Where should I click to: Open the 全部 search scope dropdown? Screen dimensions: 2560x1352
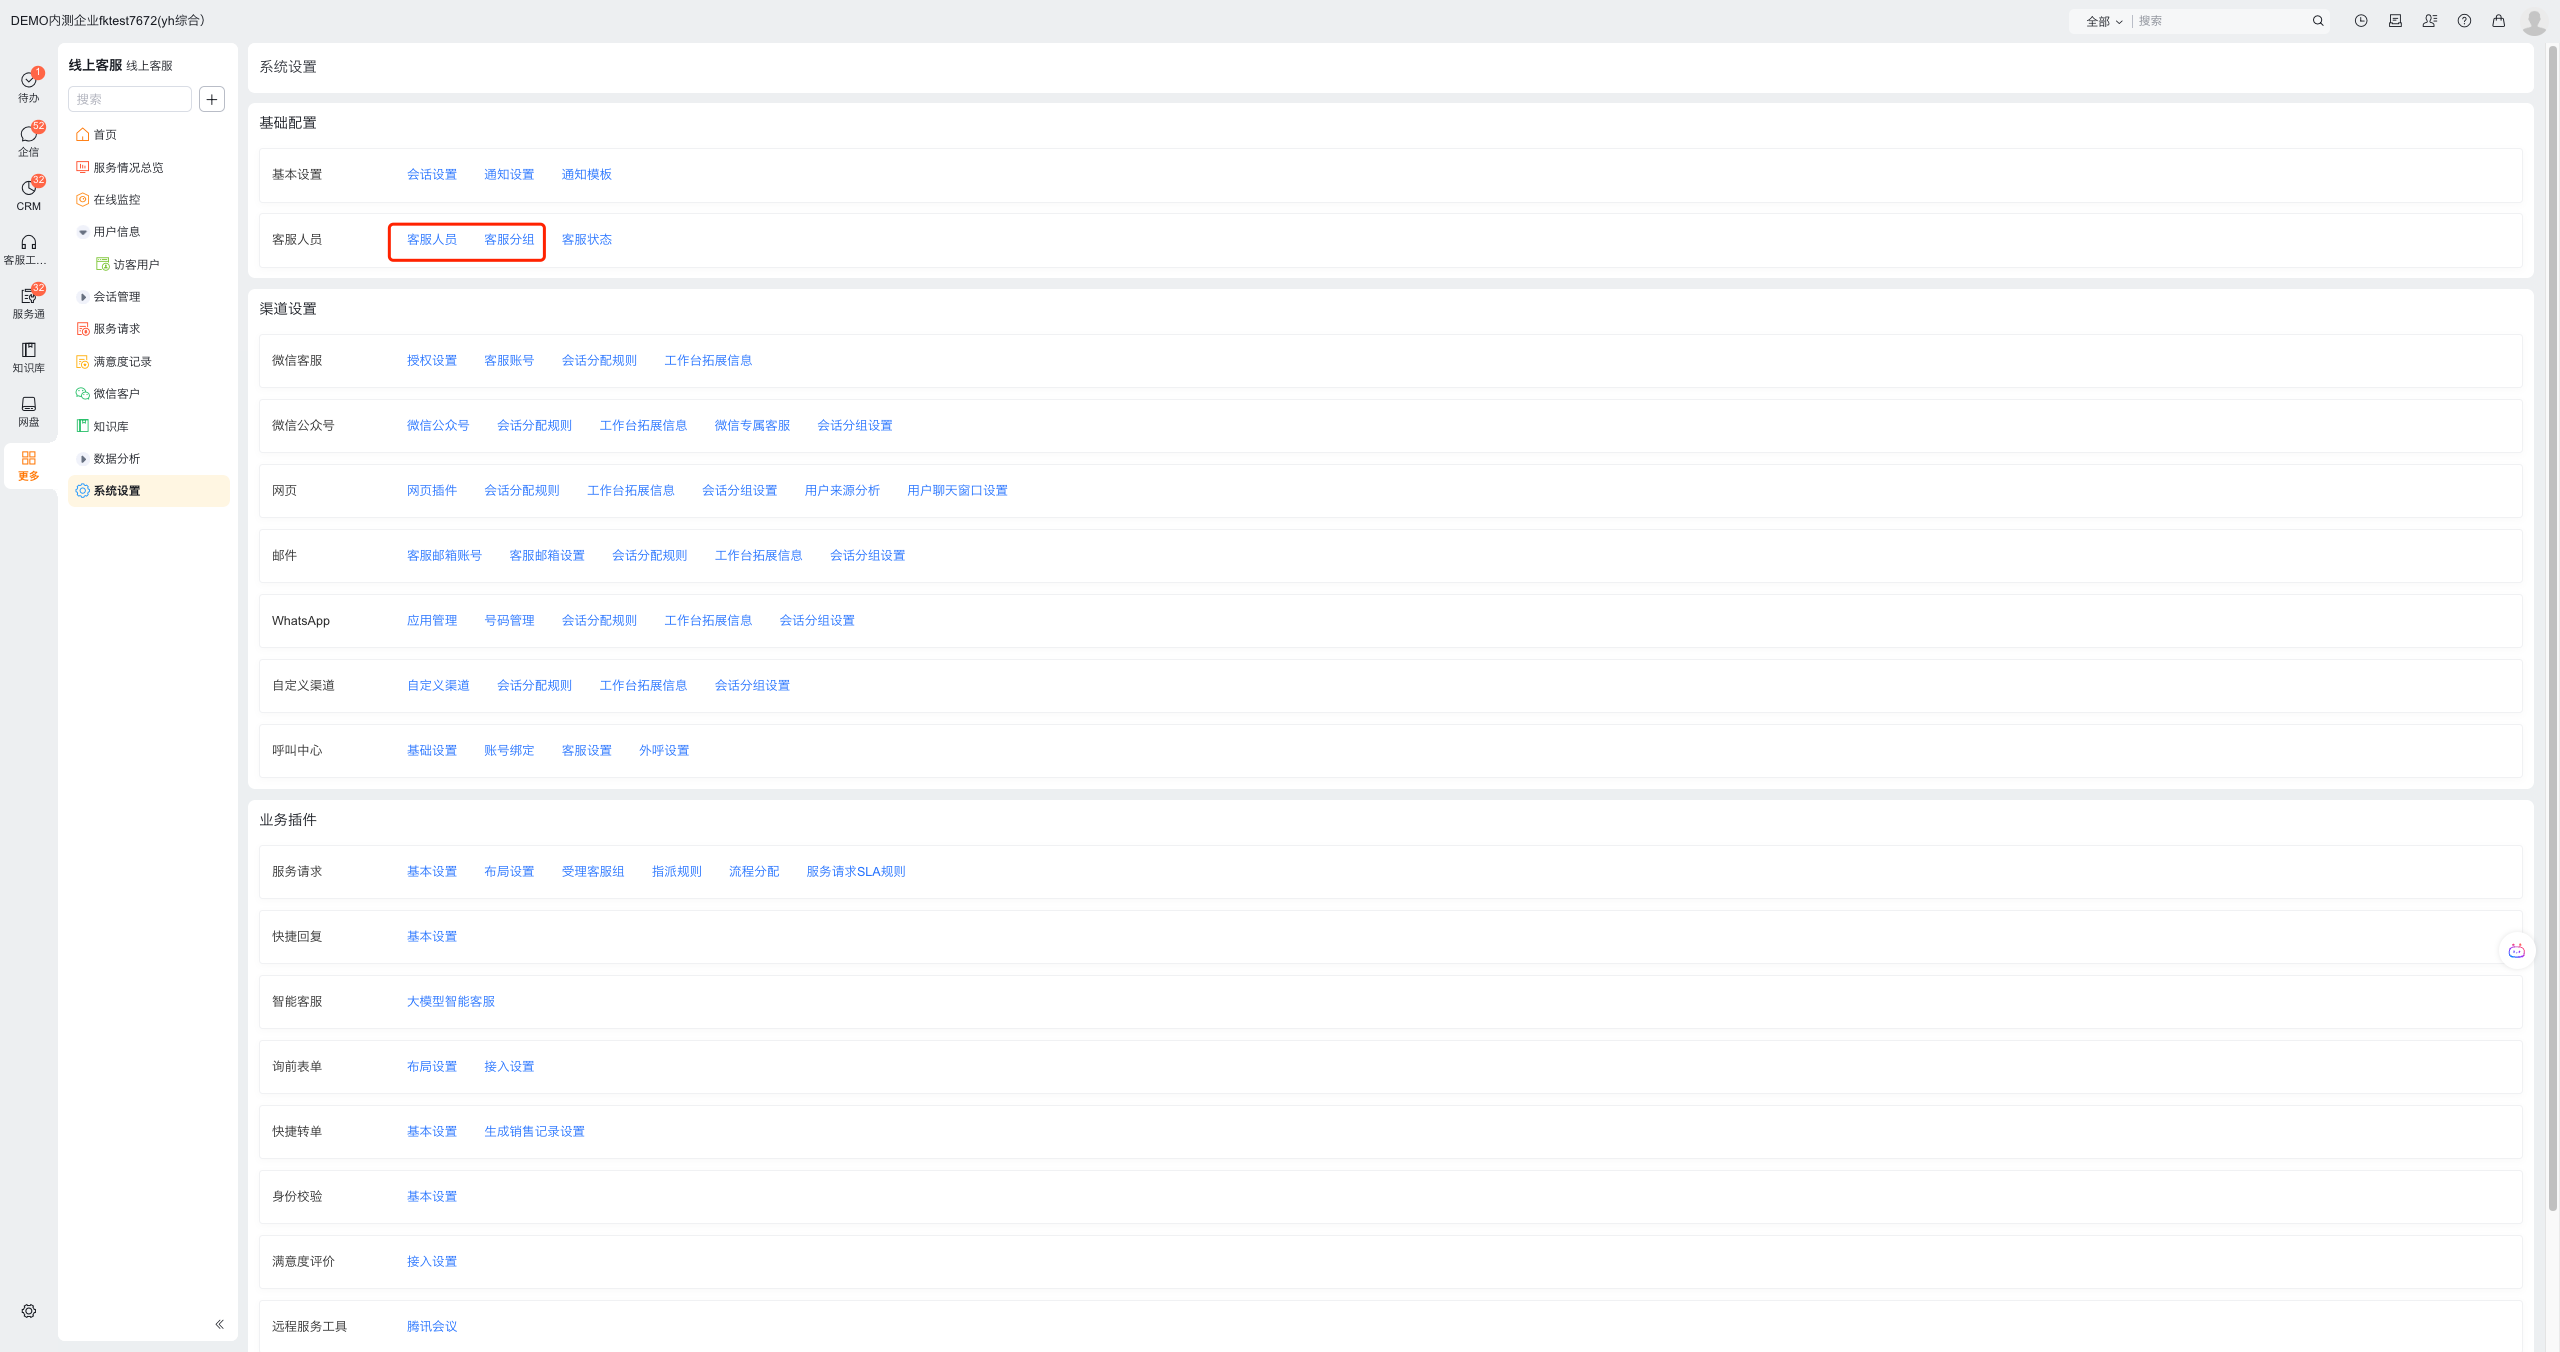2104,21
